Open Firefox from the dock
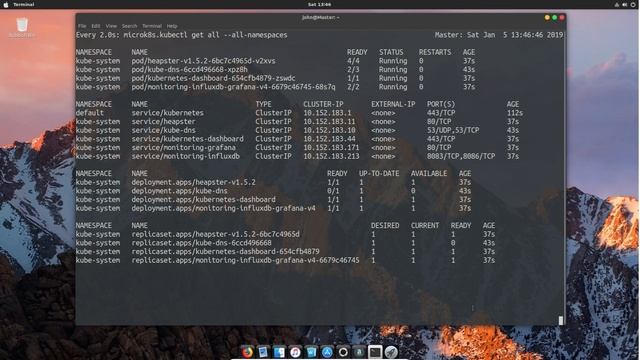 (x=247, y=352)
